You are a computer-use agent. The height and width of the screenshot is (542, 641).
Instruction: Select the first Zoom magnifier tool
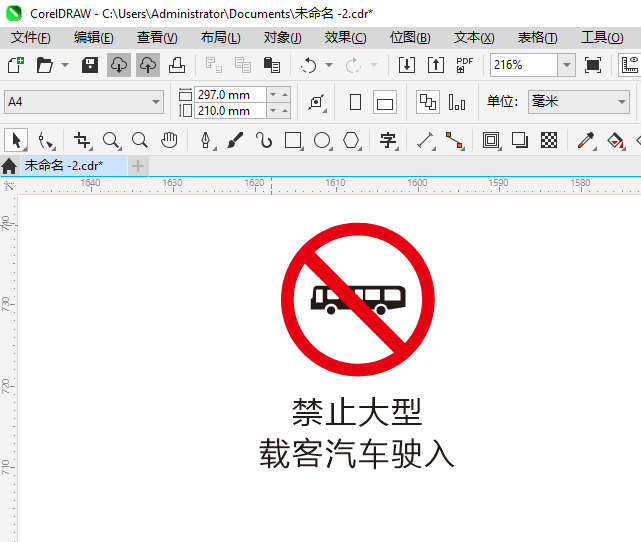(111, 140)
